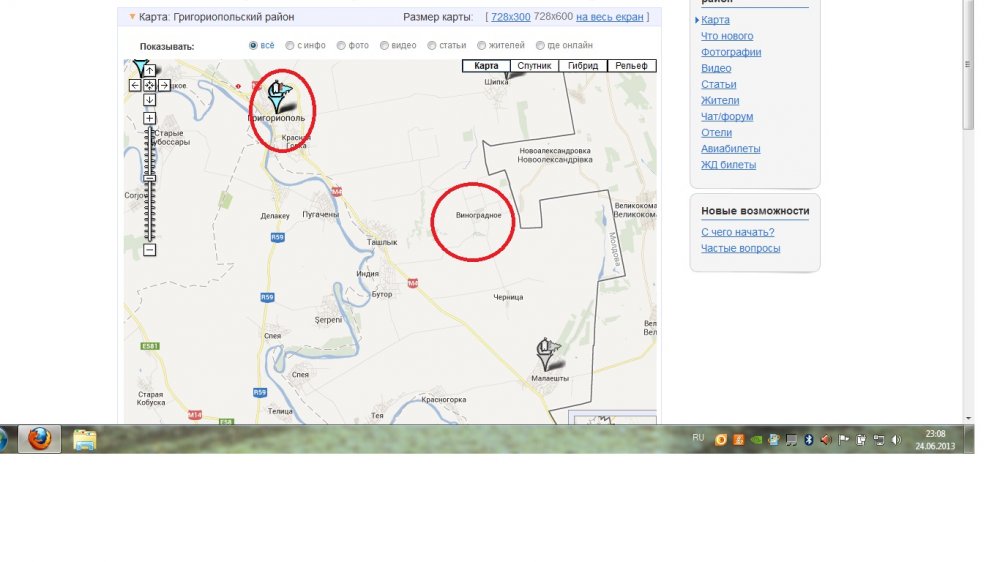Open the 'Видео' sidebar link
Screen dimensions: 1000x562
click(716, 68)
